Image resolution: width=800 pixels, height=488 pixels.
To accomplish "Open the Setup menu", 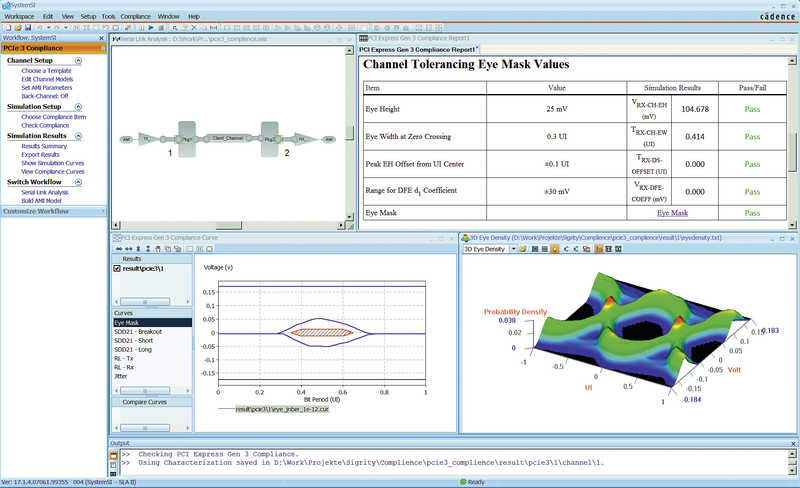I will (88, 16).
